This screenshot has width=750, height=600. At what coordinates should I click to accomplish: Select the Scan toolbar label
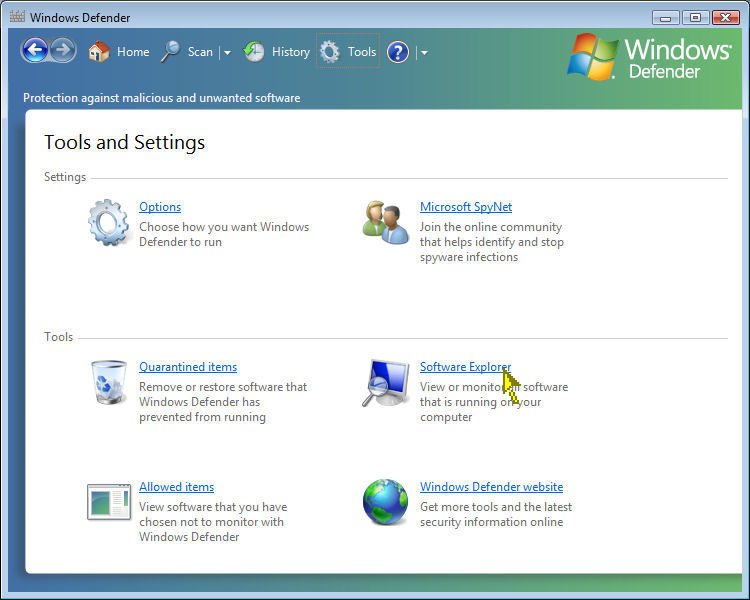[200, 52]
